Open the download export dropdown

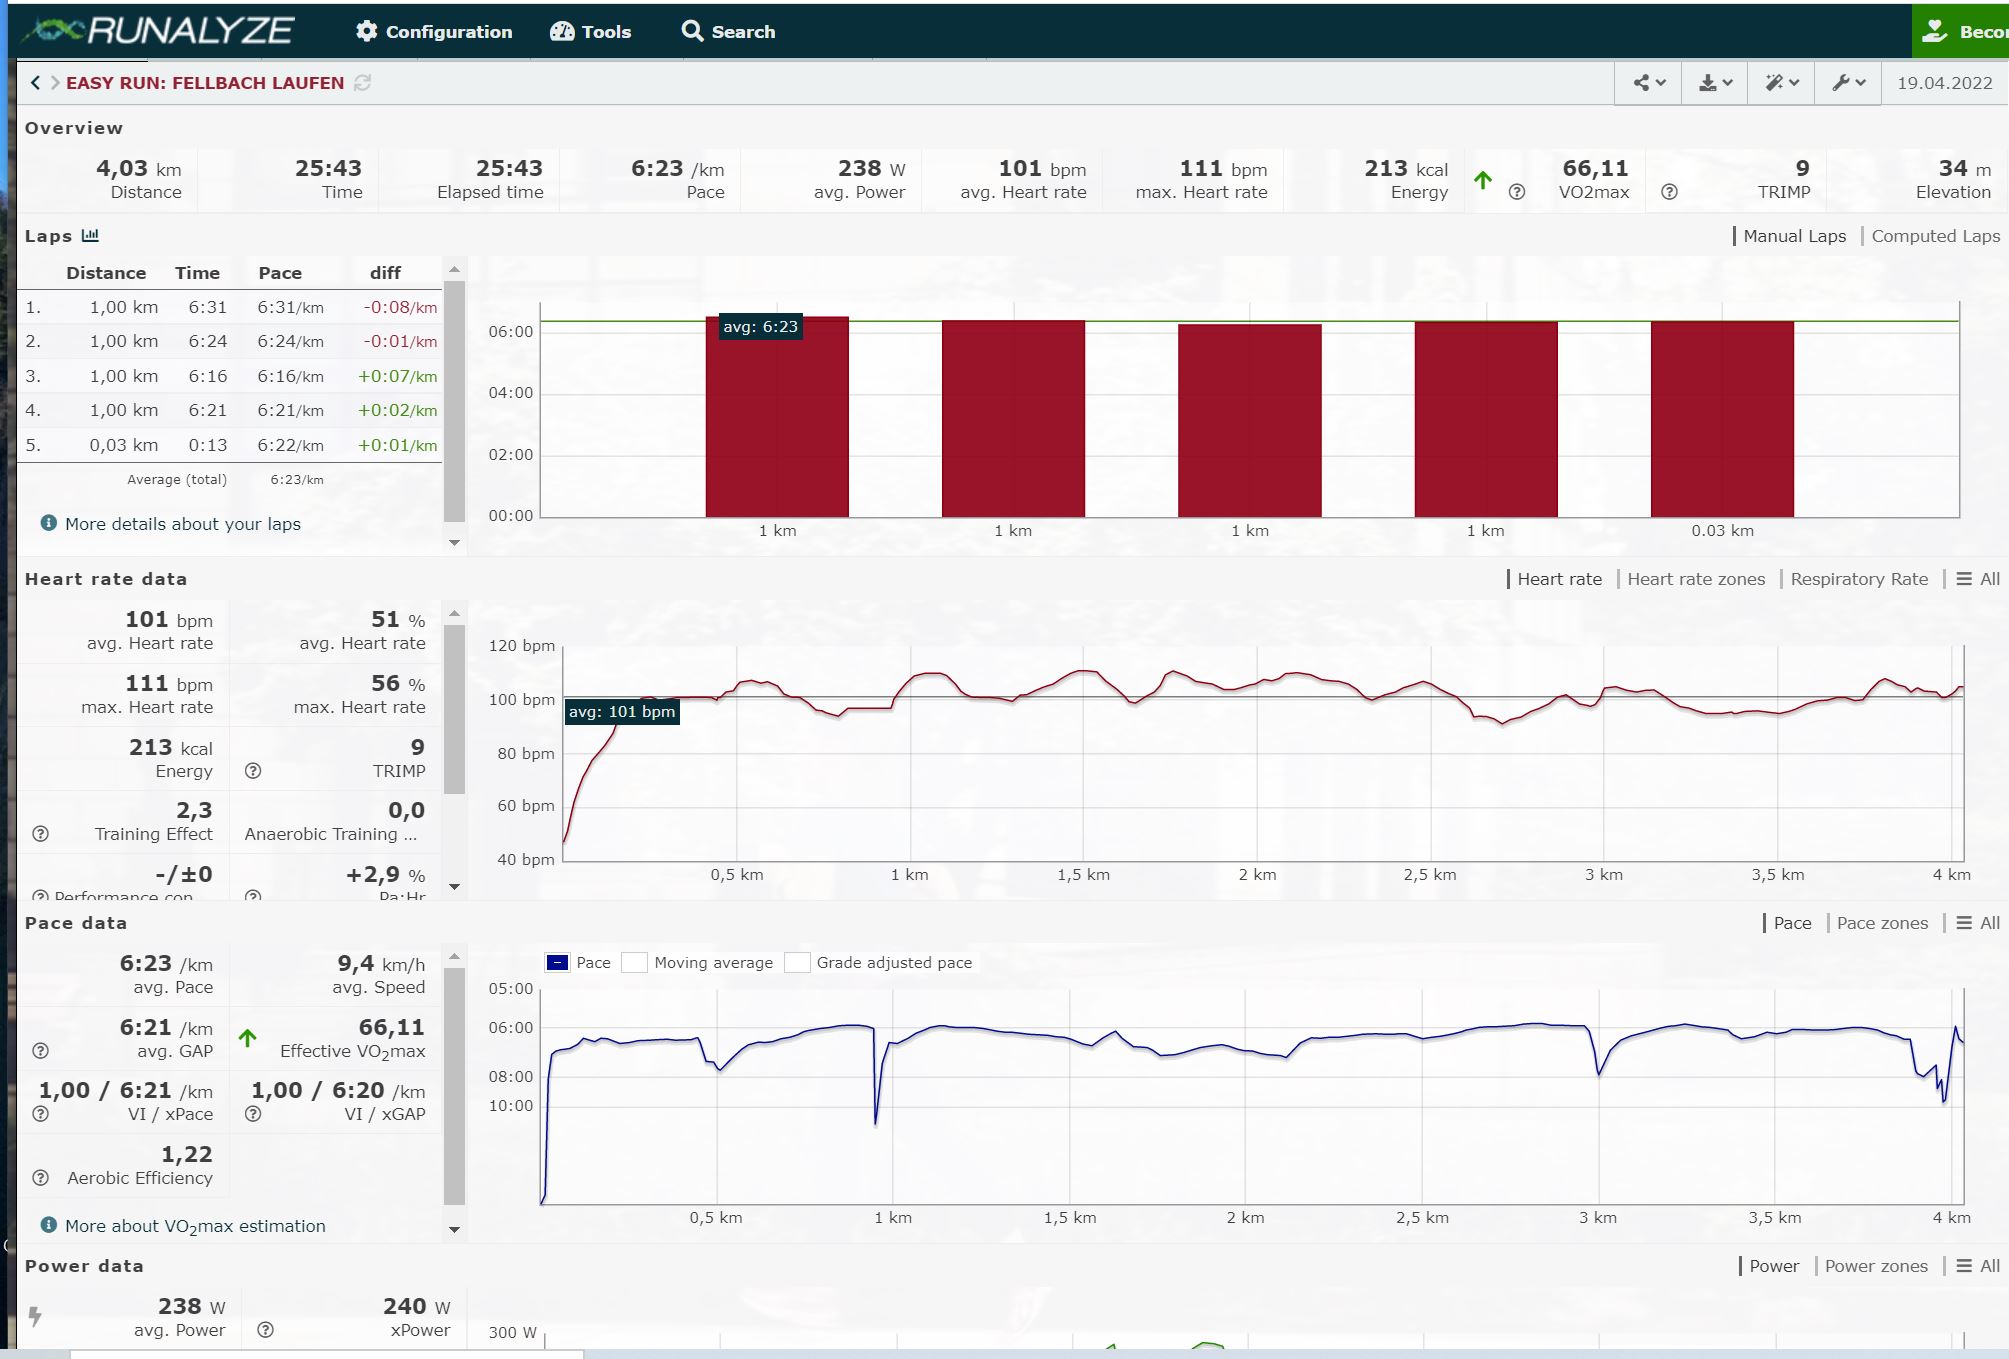tap(1715, 83)
